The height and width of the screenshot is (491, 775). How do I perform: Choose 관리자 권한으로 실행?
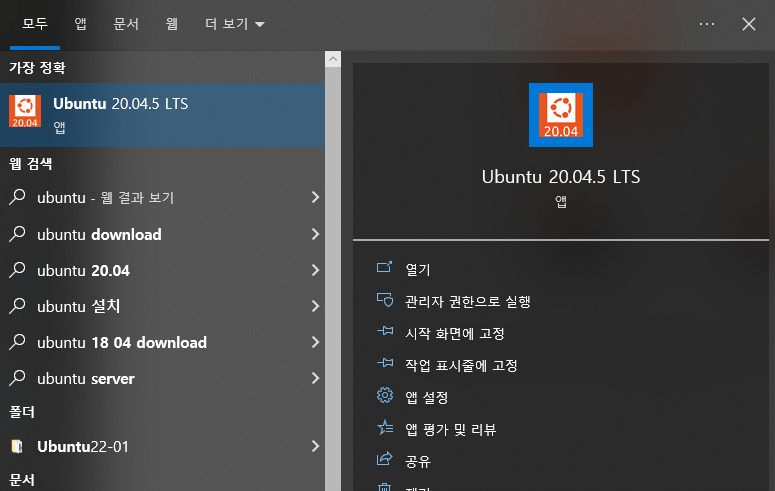pos(468,301)
